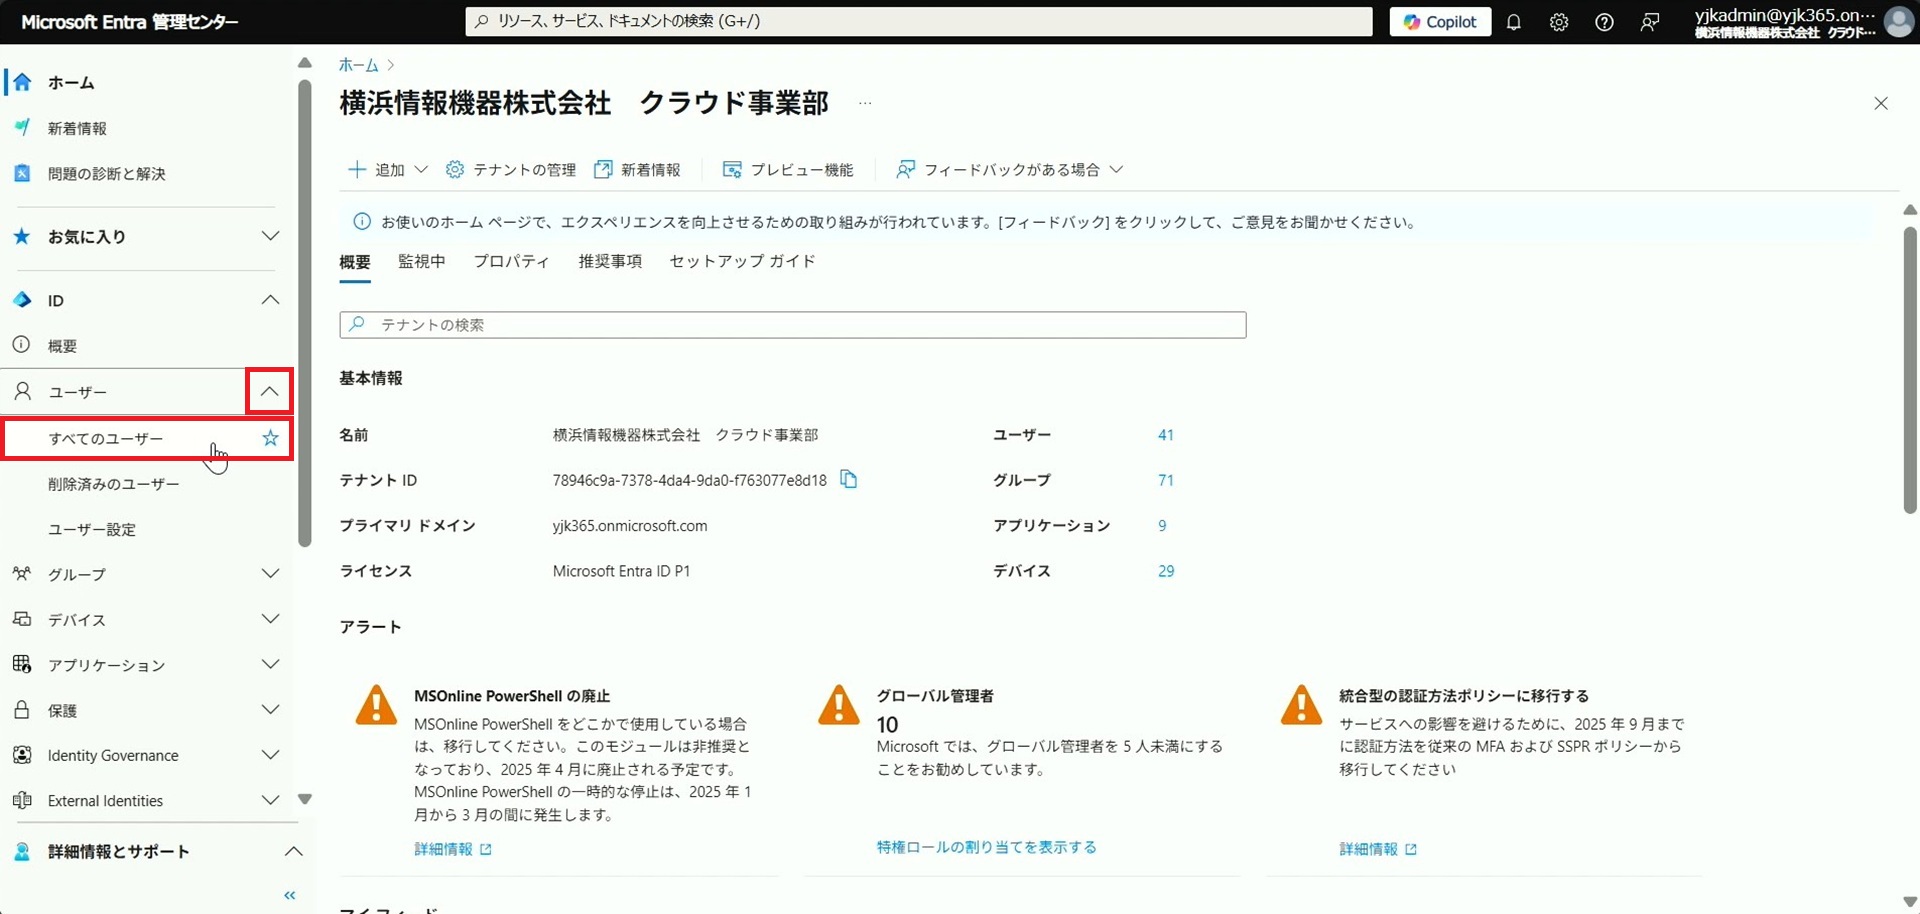The image size is (1920, 914).
Task: Open the 追加 dropdown in toolbar
Action: pyautogui.click(x=387, y=170)
